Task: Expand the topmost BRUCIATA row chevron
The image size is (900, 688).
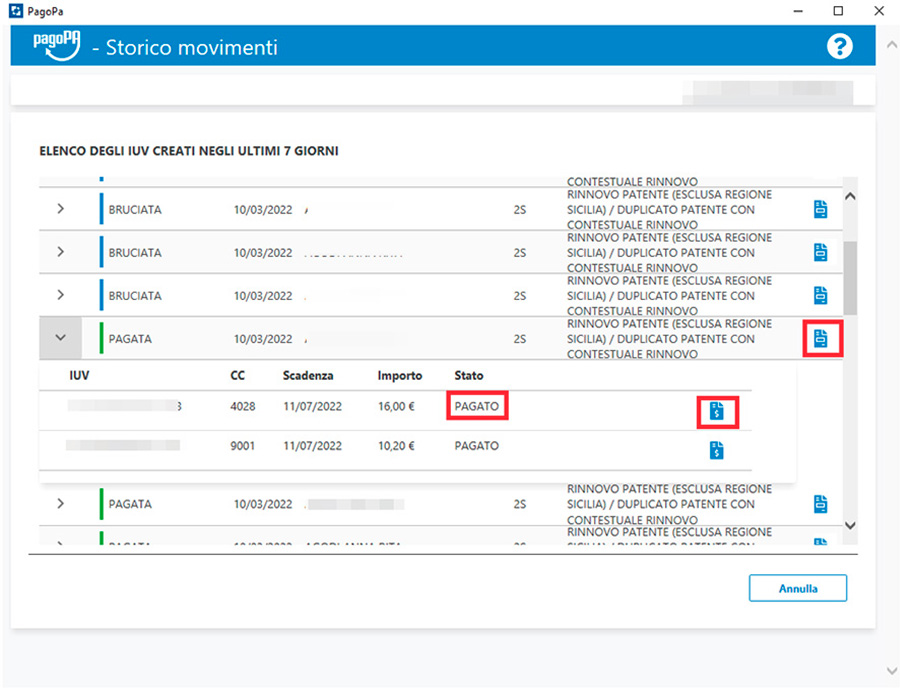Action: pos(60,209)
